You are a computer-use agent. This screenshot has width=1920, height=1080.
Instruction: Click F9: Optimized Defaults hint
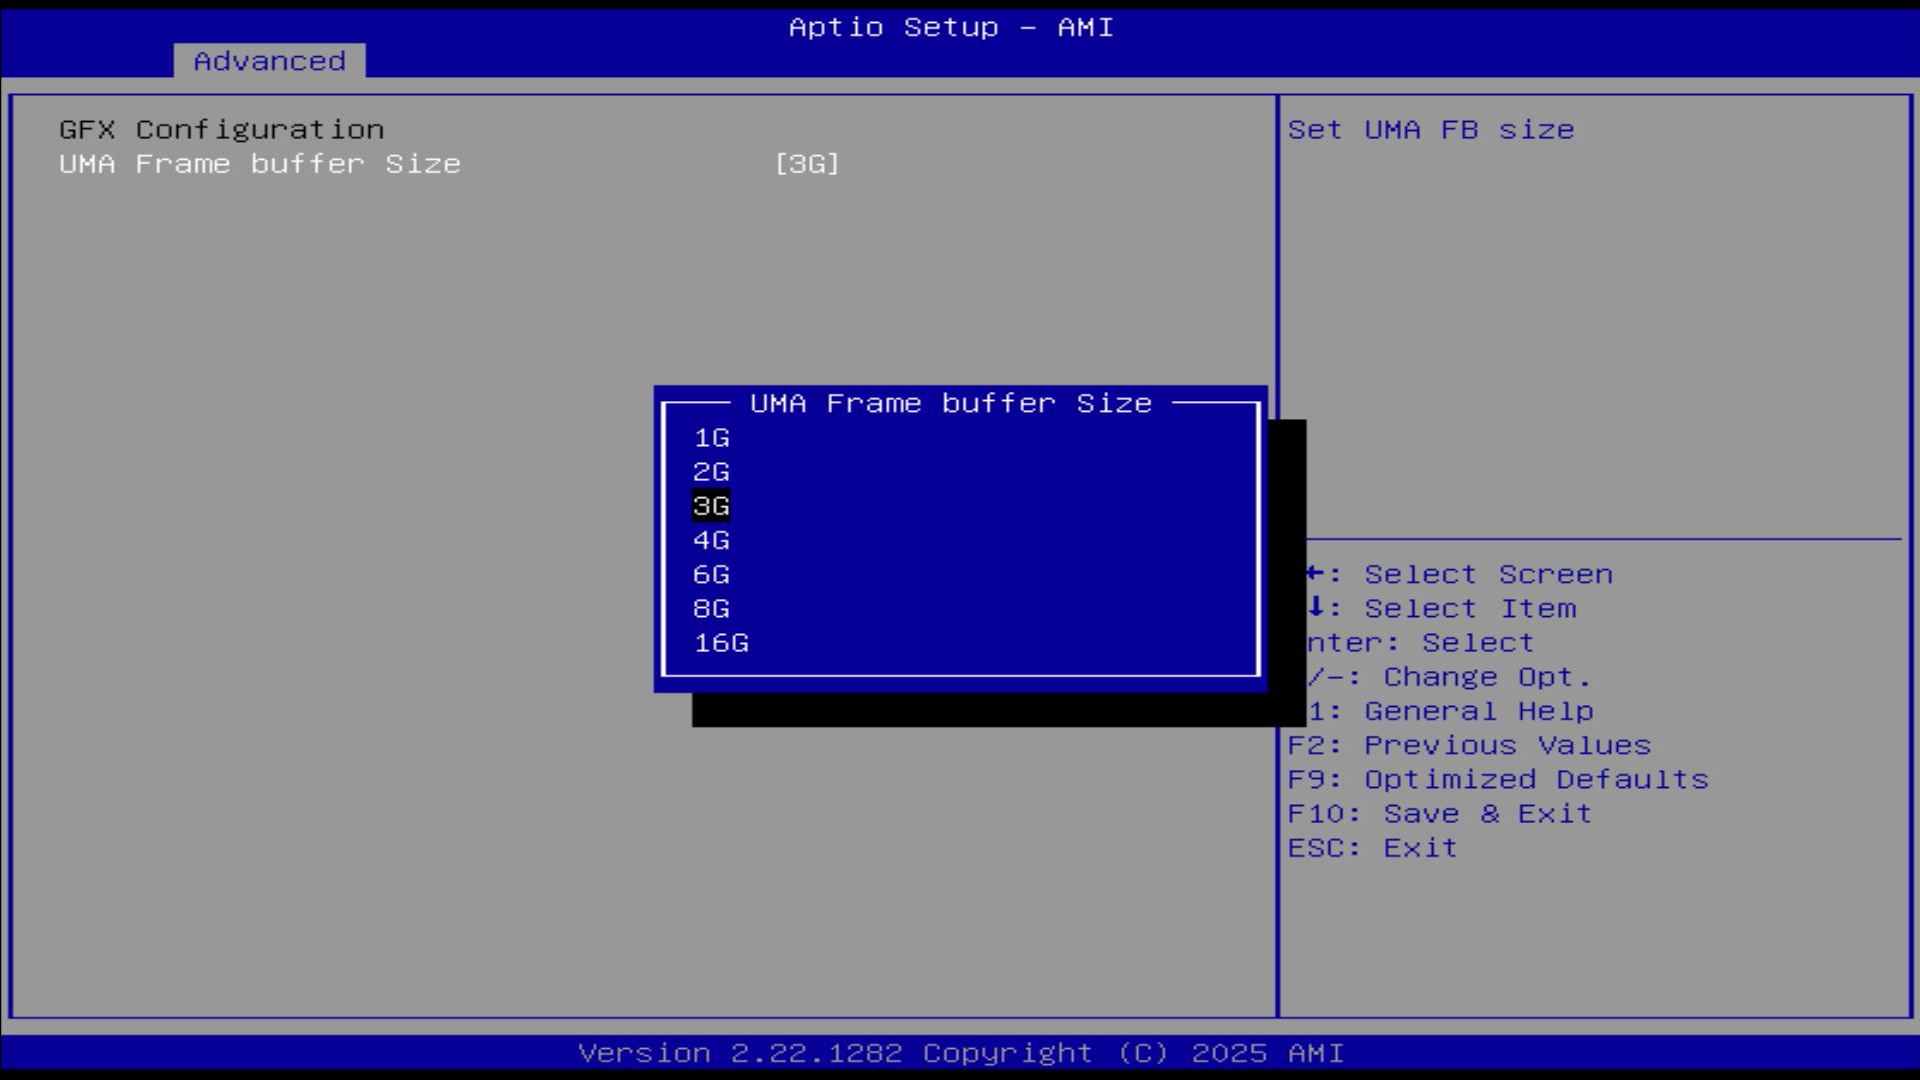pos(1497,780)
